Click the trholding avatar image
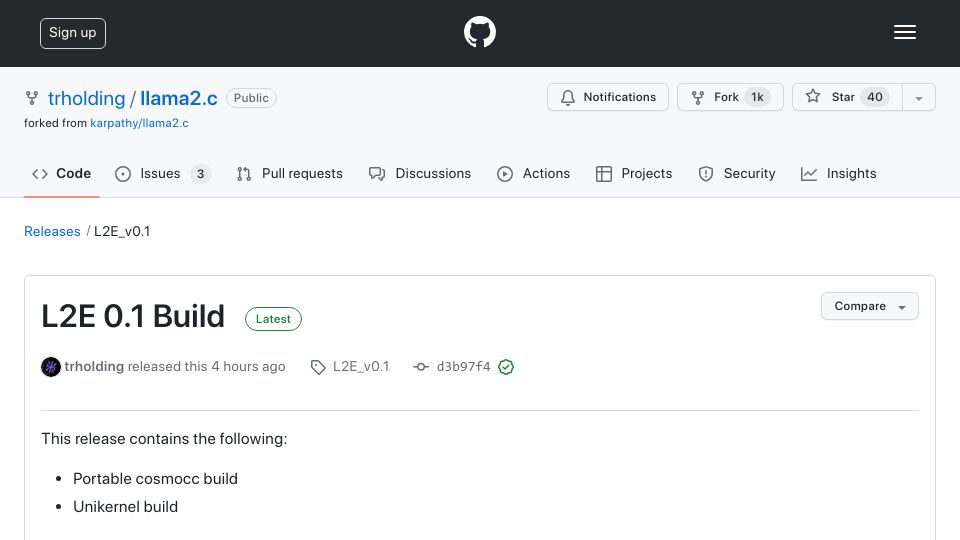Image resolution: width=960 pixels, height=540 pixels. [x=51, y=367]
